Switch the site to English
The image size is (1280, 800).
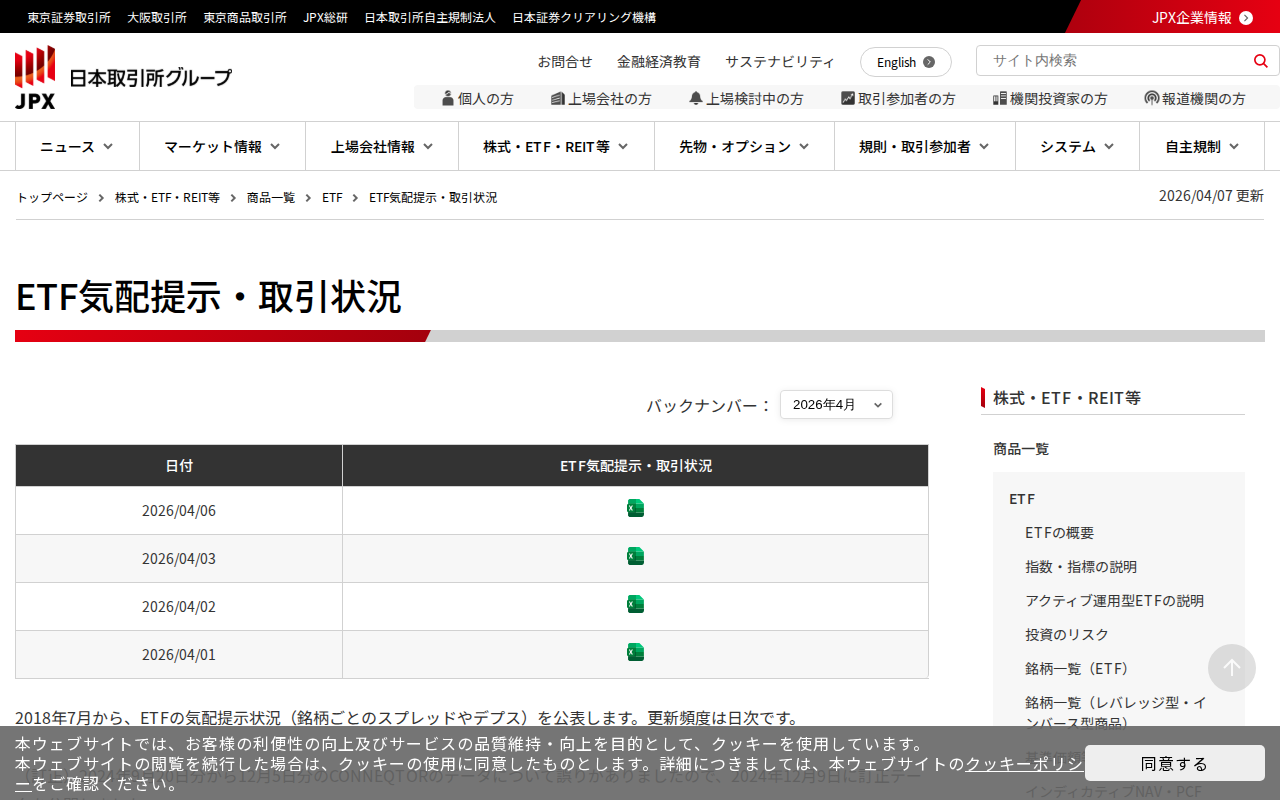pyautogui.click(x=906, y=62)
